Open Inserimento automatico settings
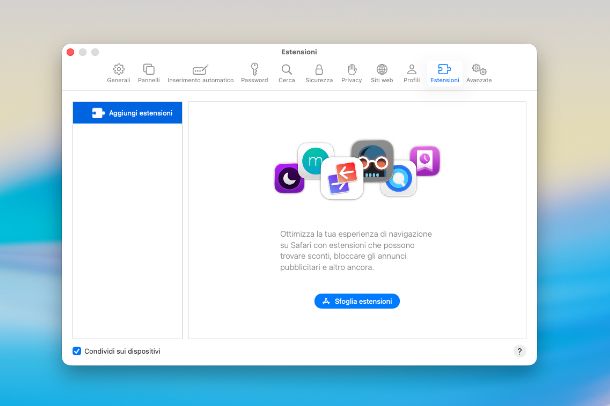This screenshot has width=610, height=406. click(x=200, y=72)
